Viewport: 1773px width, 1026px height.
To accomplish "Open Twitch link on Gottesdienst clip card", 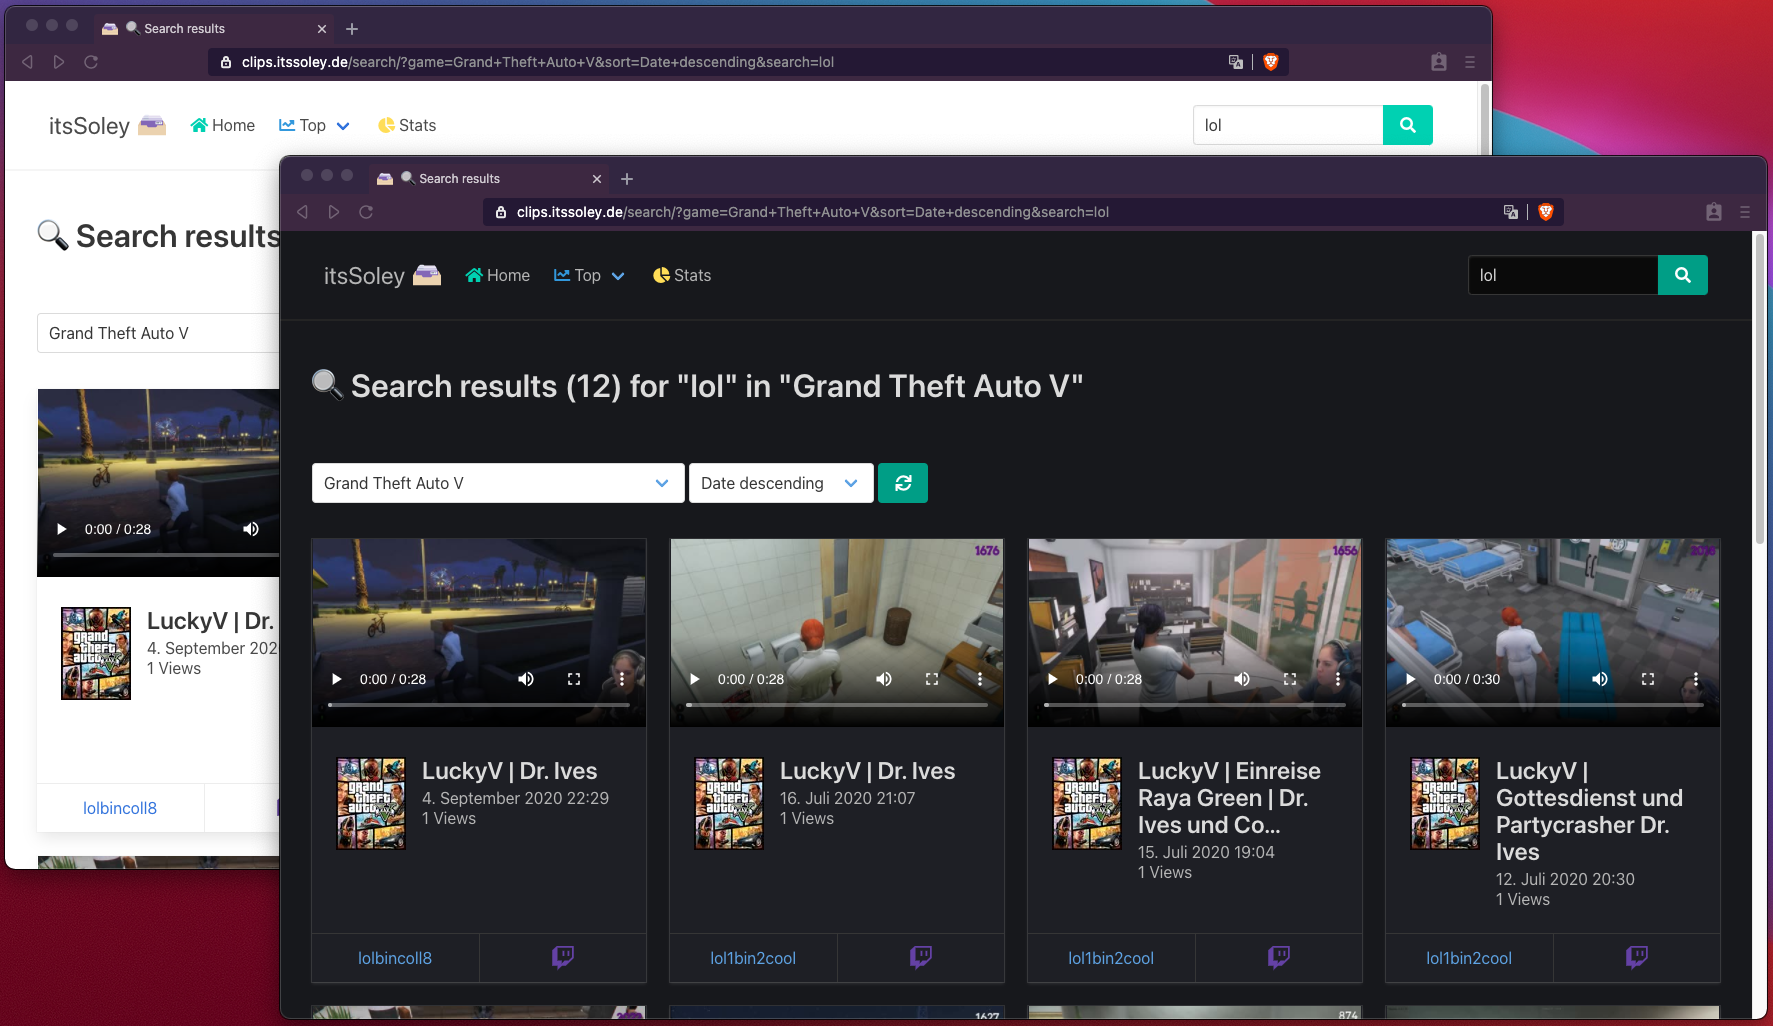I will pyautogui.click(x=1637, y=957).
